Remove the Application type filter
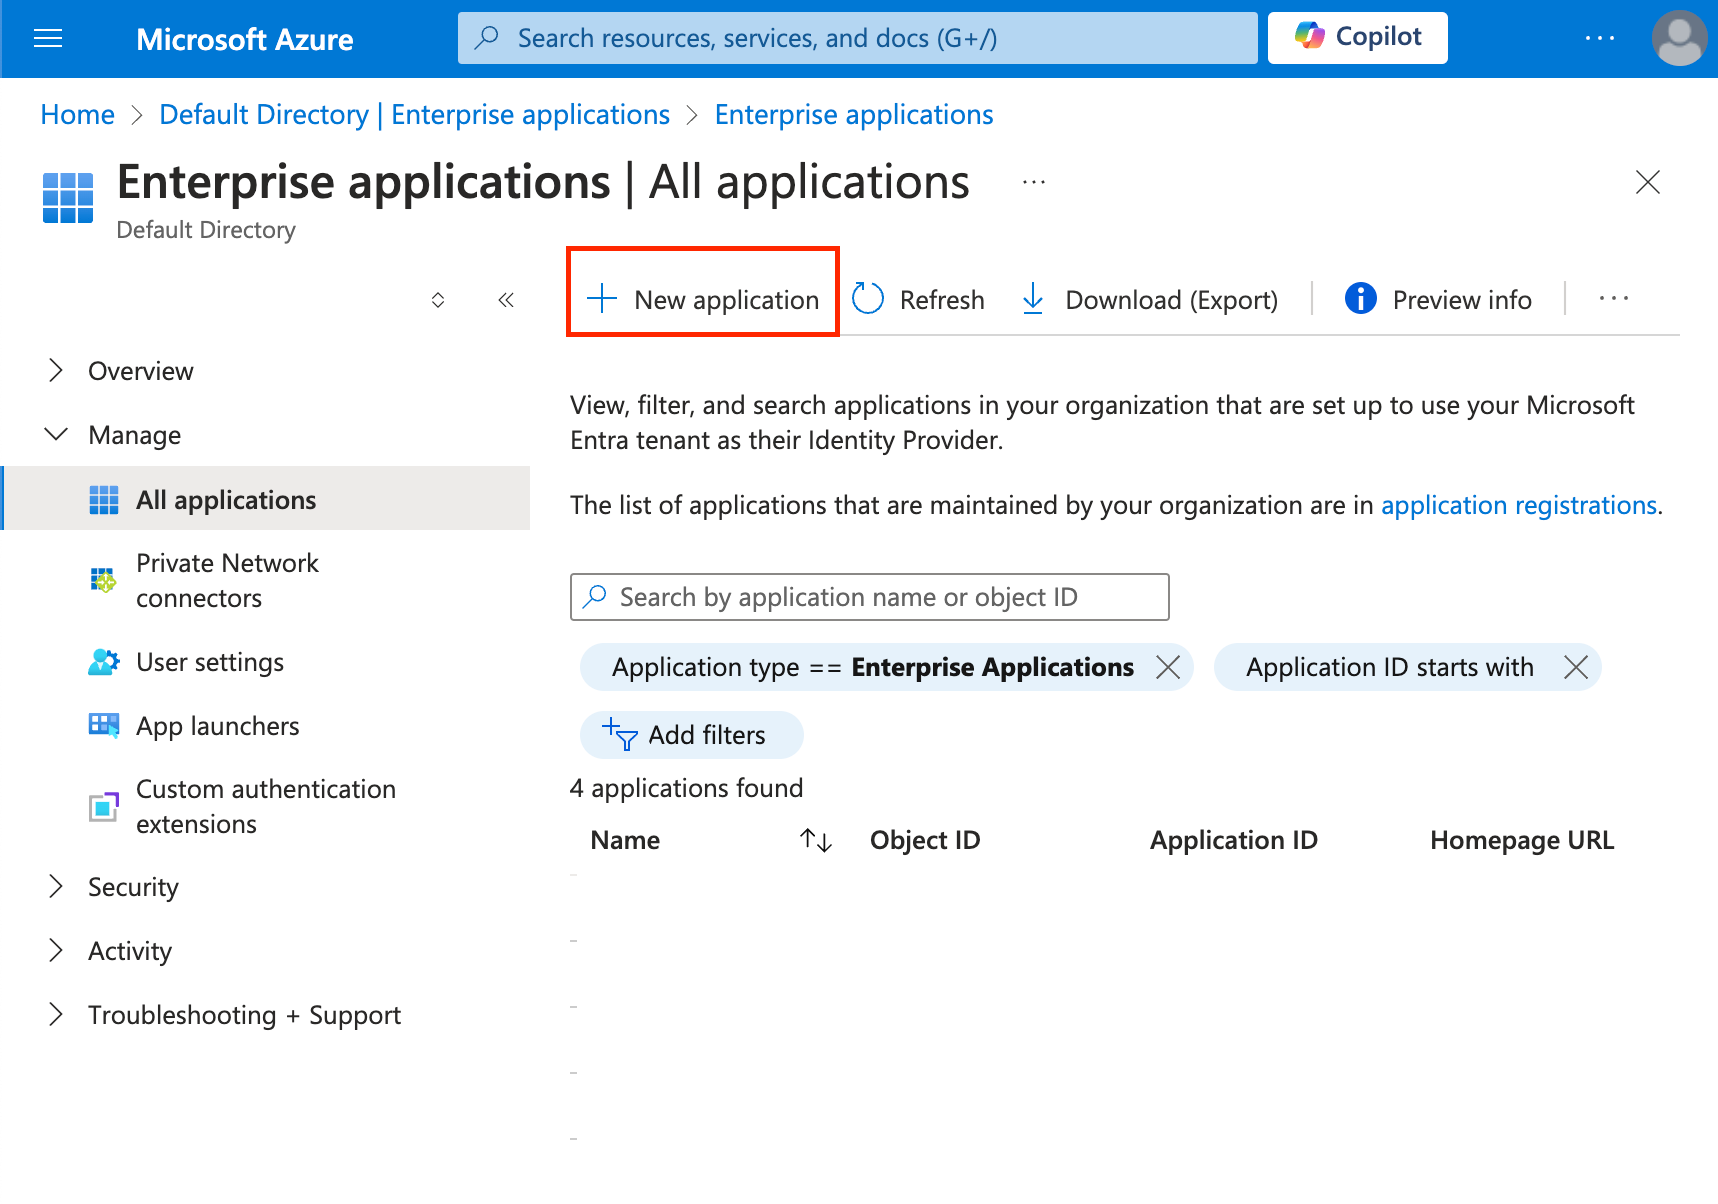Screen dimensions: 1718x1204 1168,667
